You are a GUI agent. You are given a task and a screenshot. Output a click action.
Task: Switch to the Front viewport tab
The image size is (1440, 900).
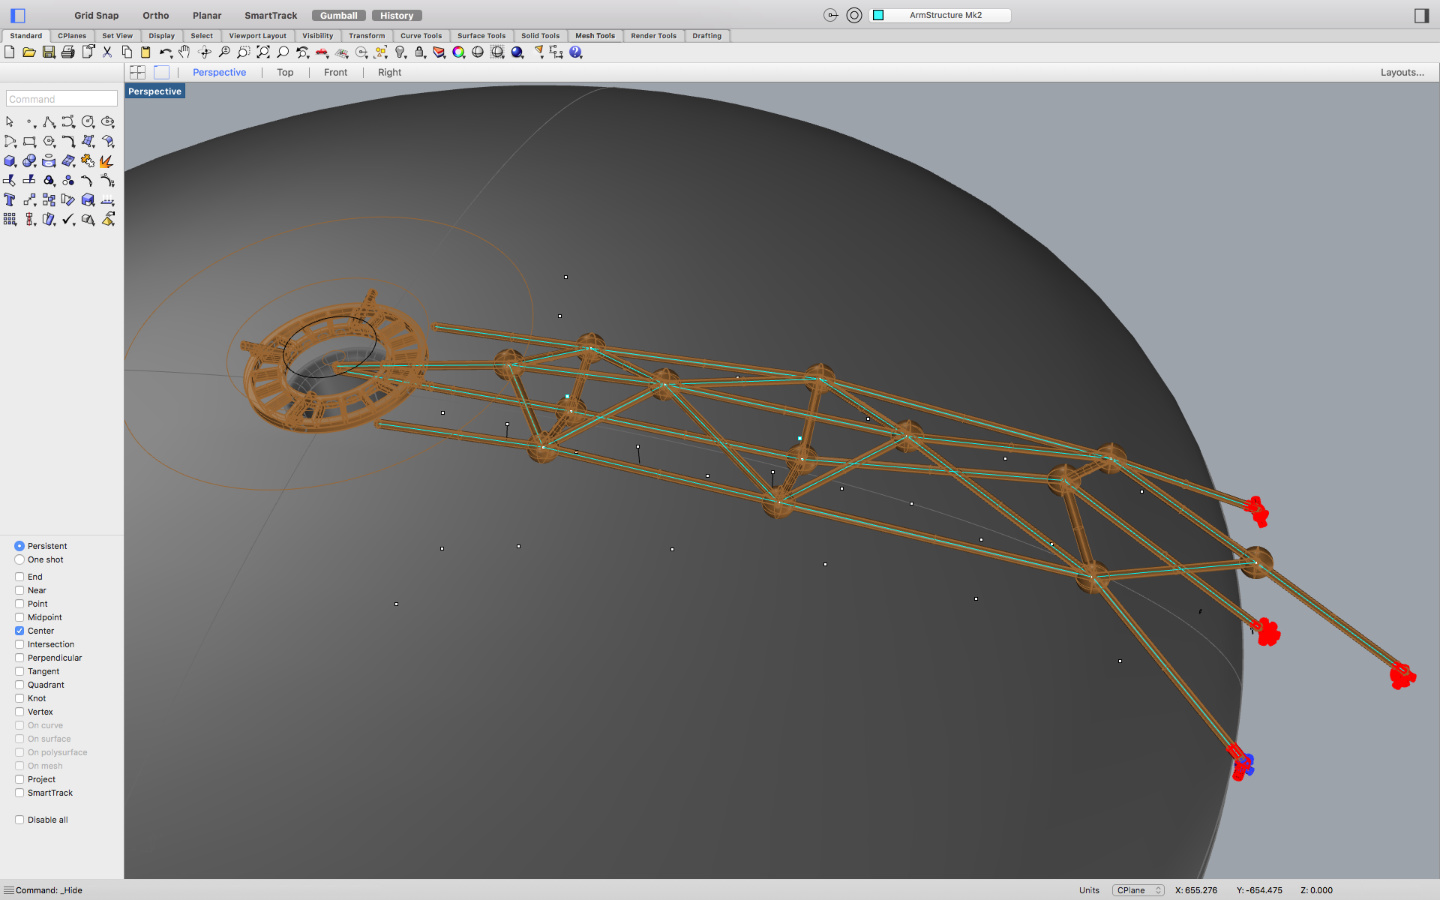coord(336,72)
